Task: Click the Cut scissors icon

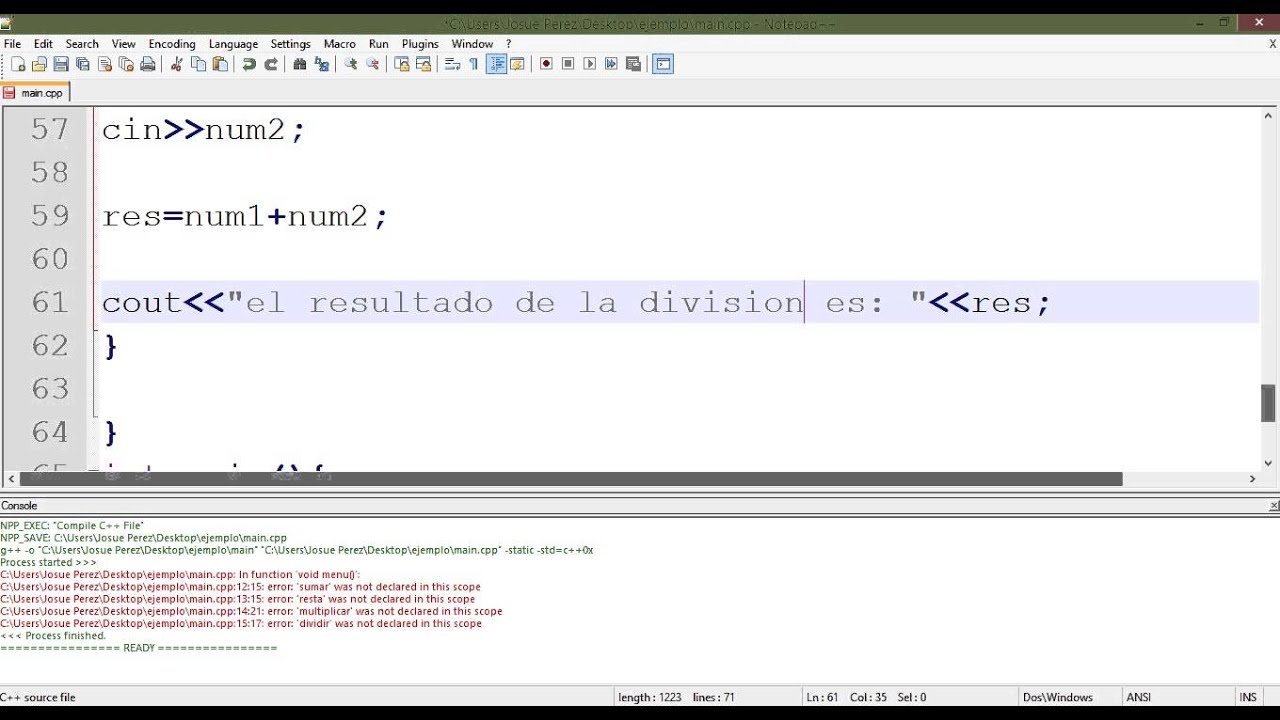Action: (177, 64)
